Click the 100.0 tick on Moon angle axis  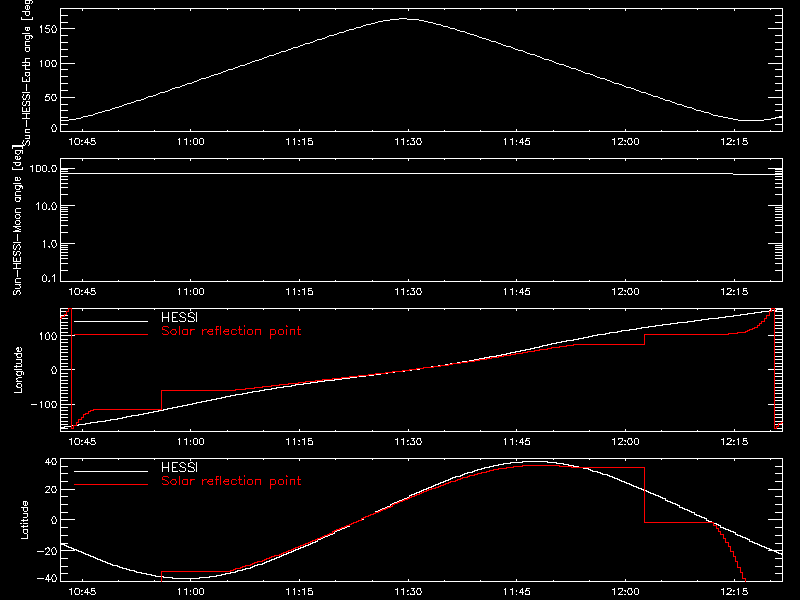tap(44, 169)
